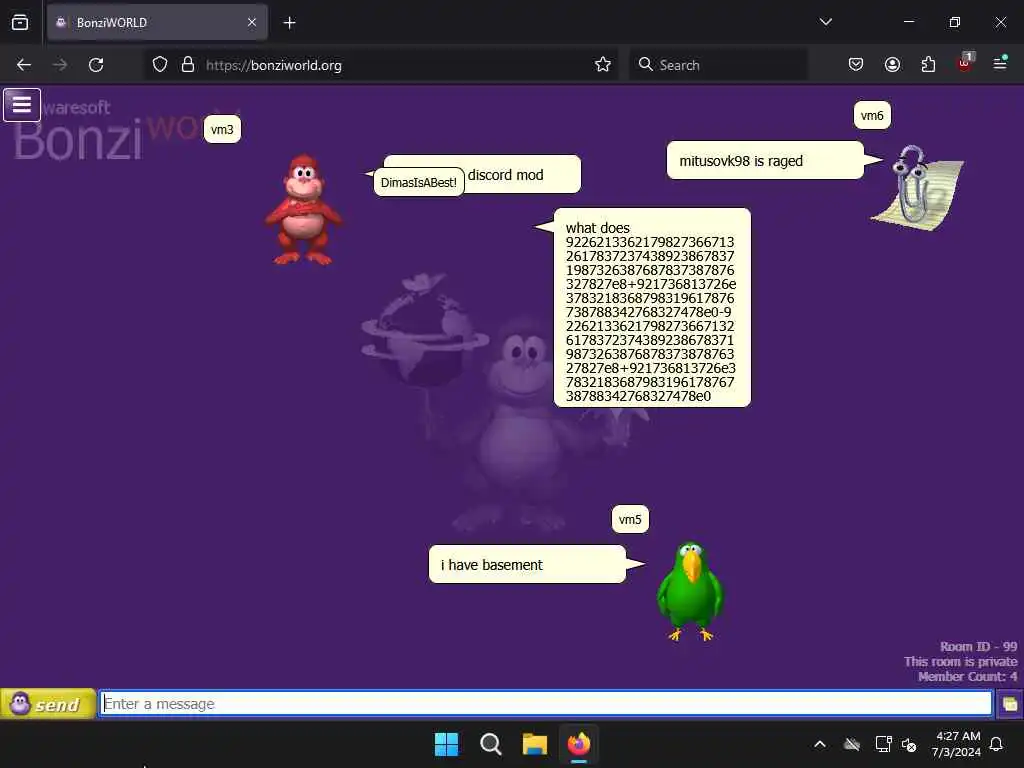Select the BonziWORLD tab
This screenshot has width=1024, height=768.
[x=157, y=22]
